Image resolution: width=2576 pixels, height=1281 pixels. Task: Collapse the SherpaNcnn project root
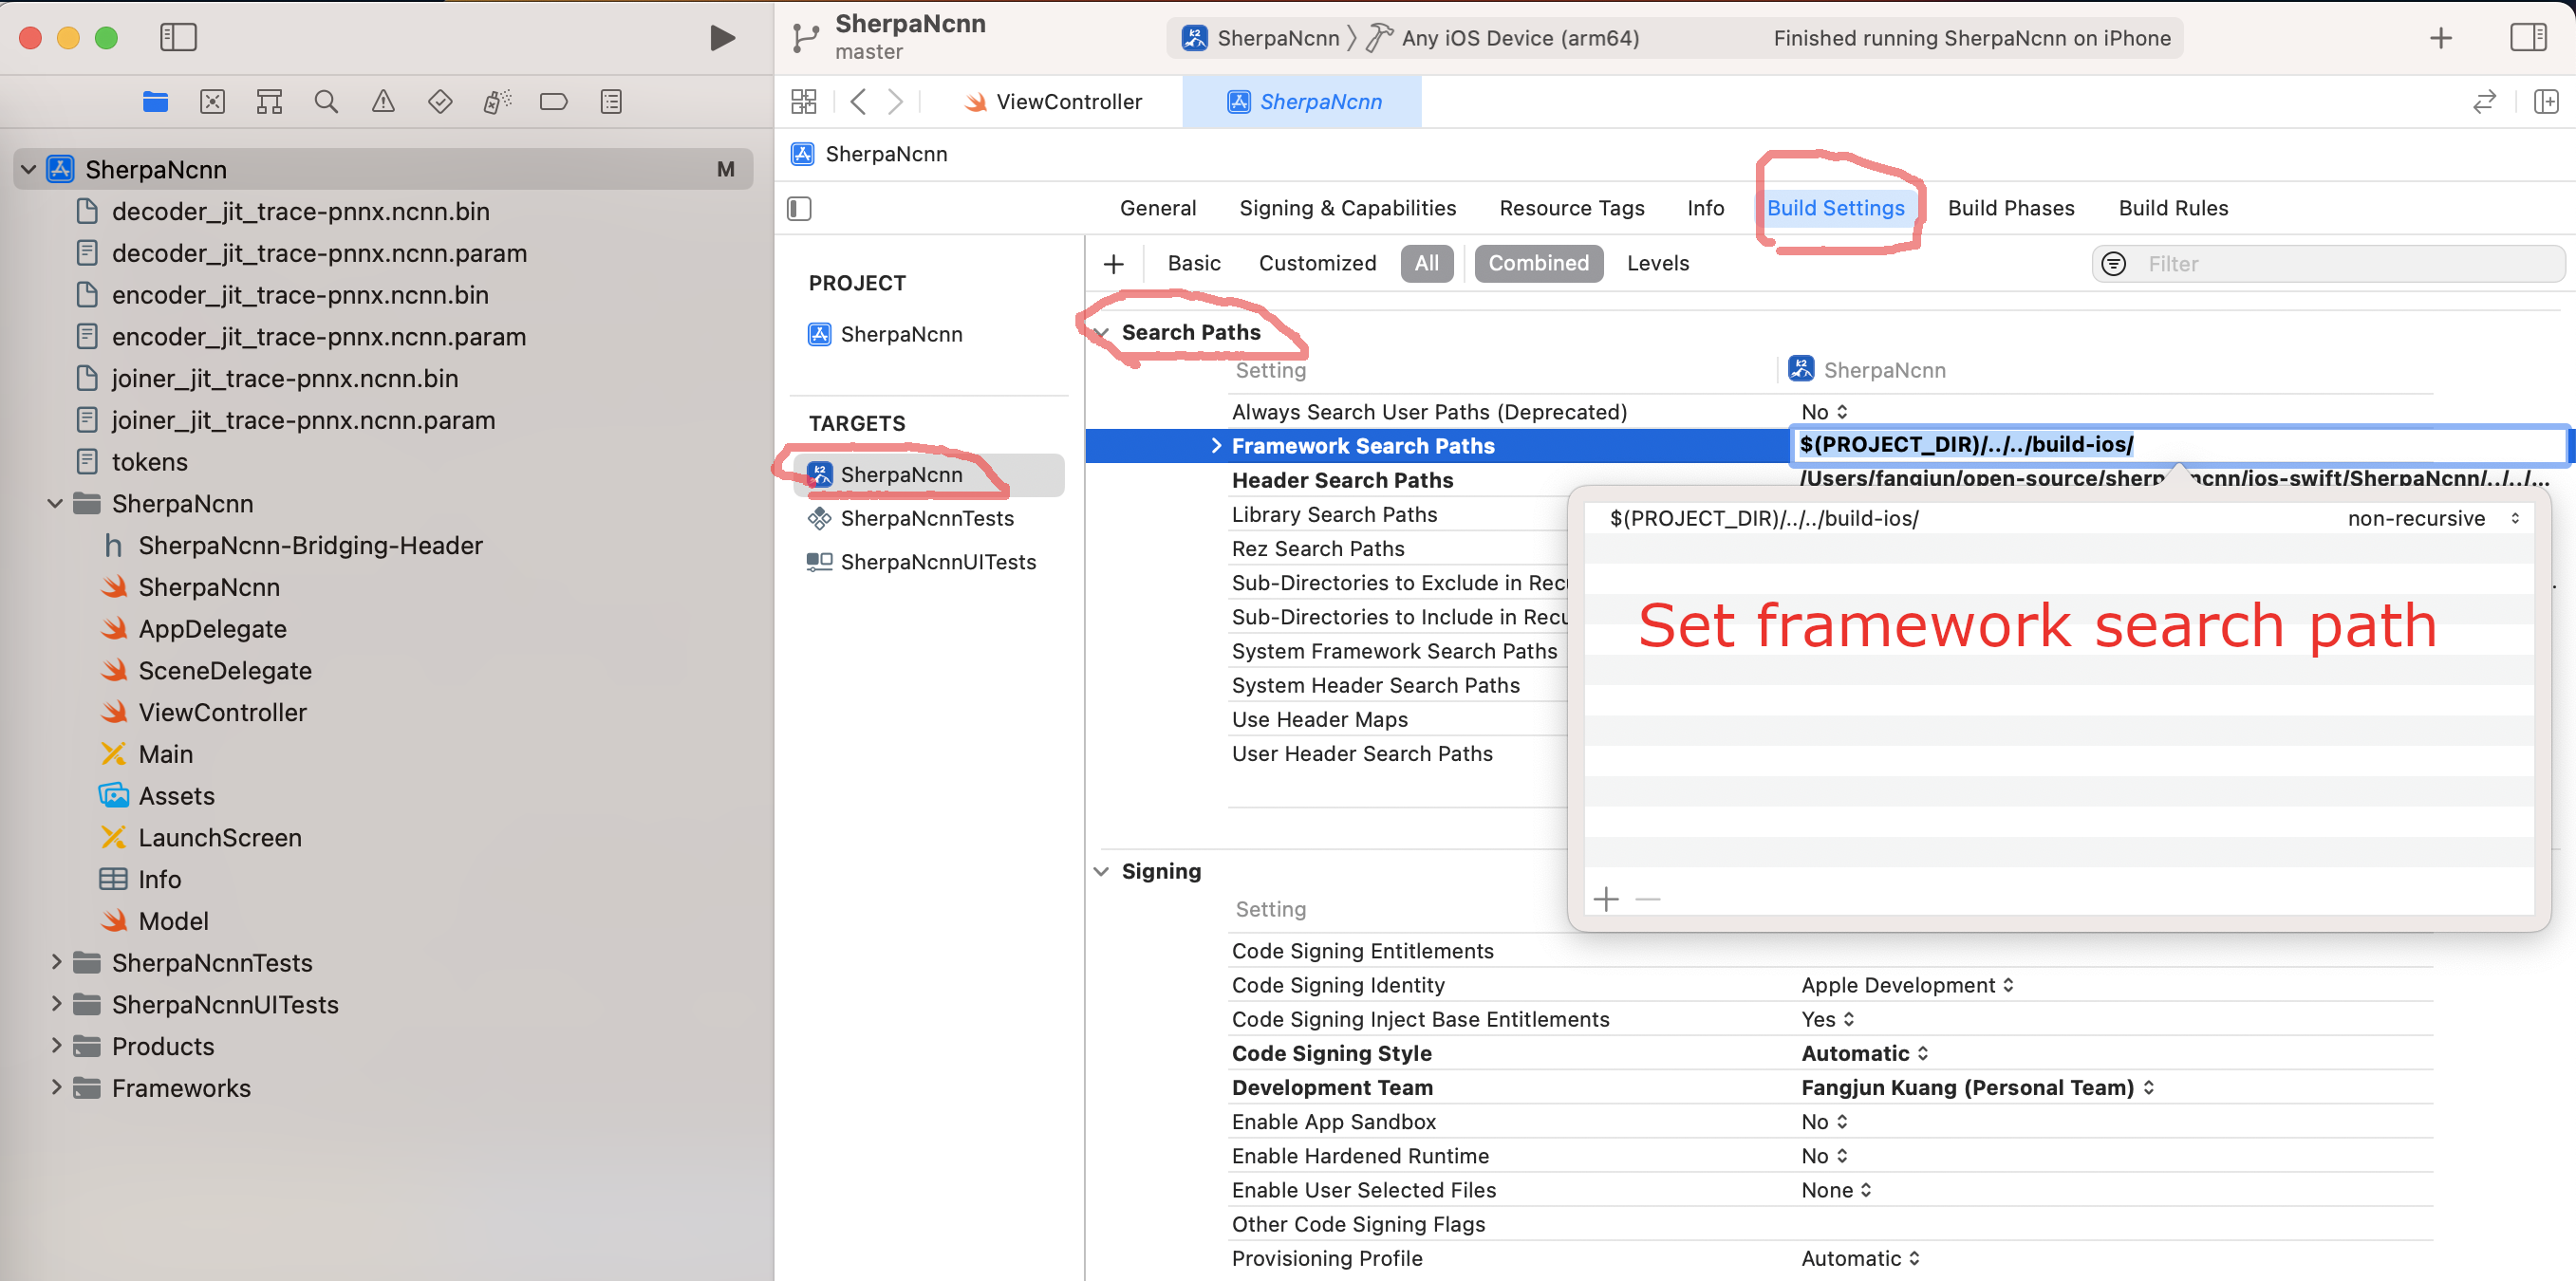tap(29, 170)
